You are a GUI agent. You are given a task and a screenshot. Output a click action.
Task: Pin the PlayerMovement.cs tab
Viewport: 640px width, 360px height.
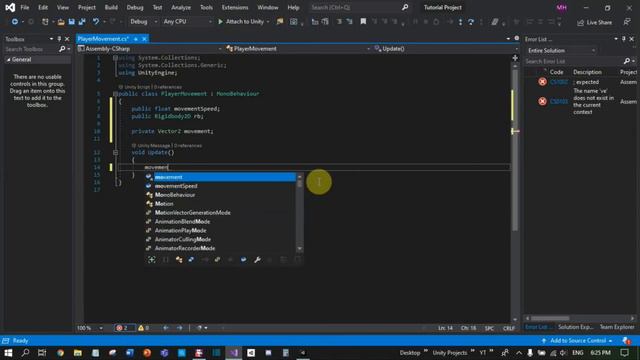click(136, 39)
